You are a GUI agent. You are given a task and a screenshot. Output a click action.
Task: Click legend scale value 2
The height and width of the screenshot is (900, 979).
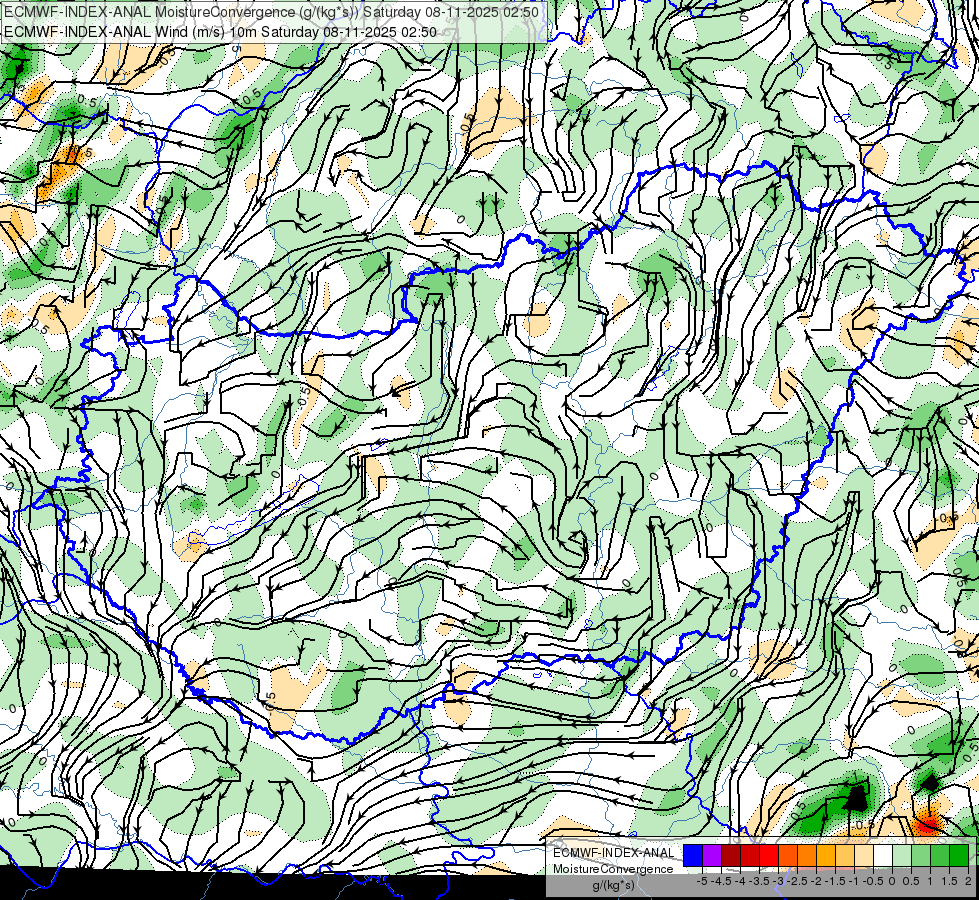point(968,881)
